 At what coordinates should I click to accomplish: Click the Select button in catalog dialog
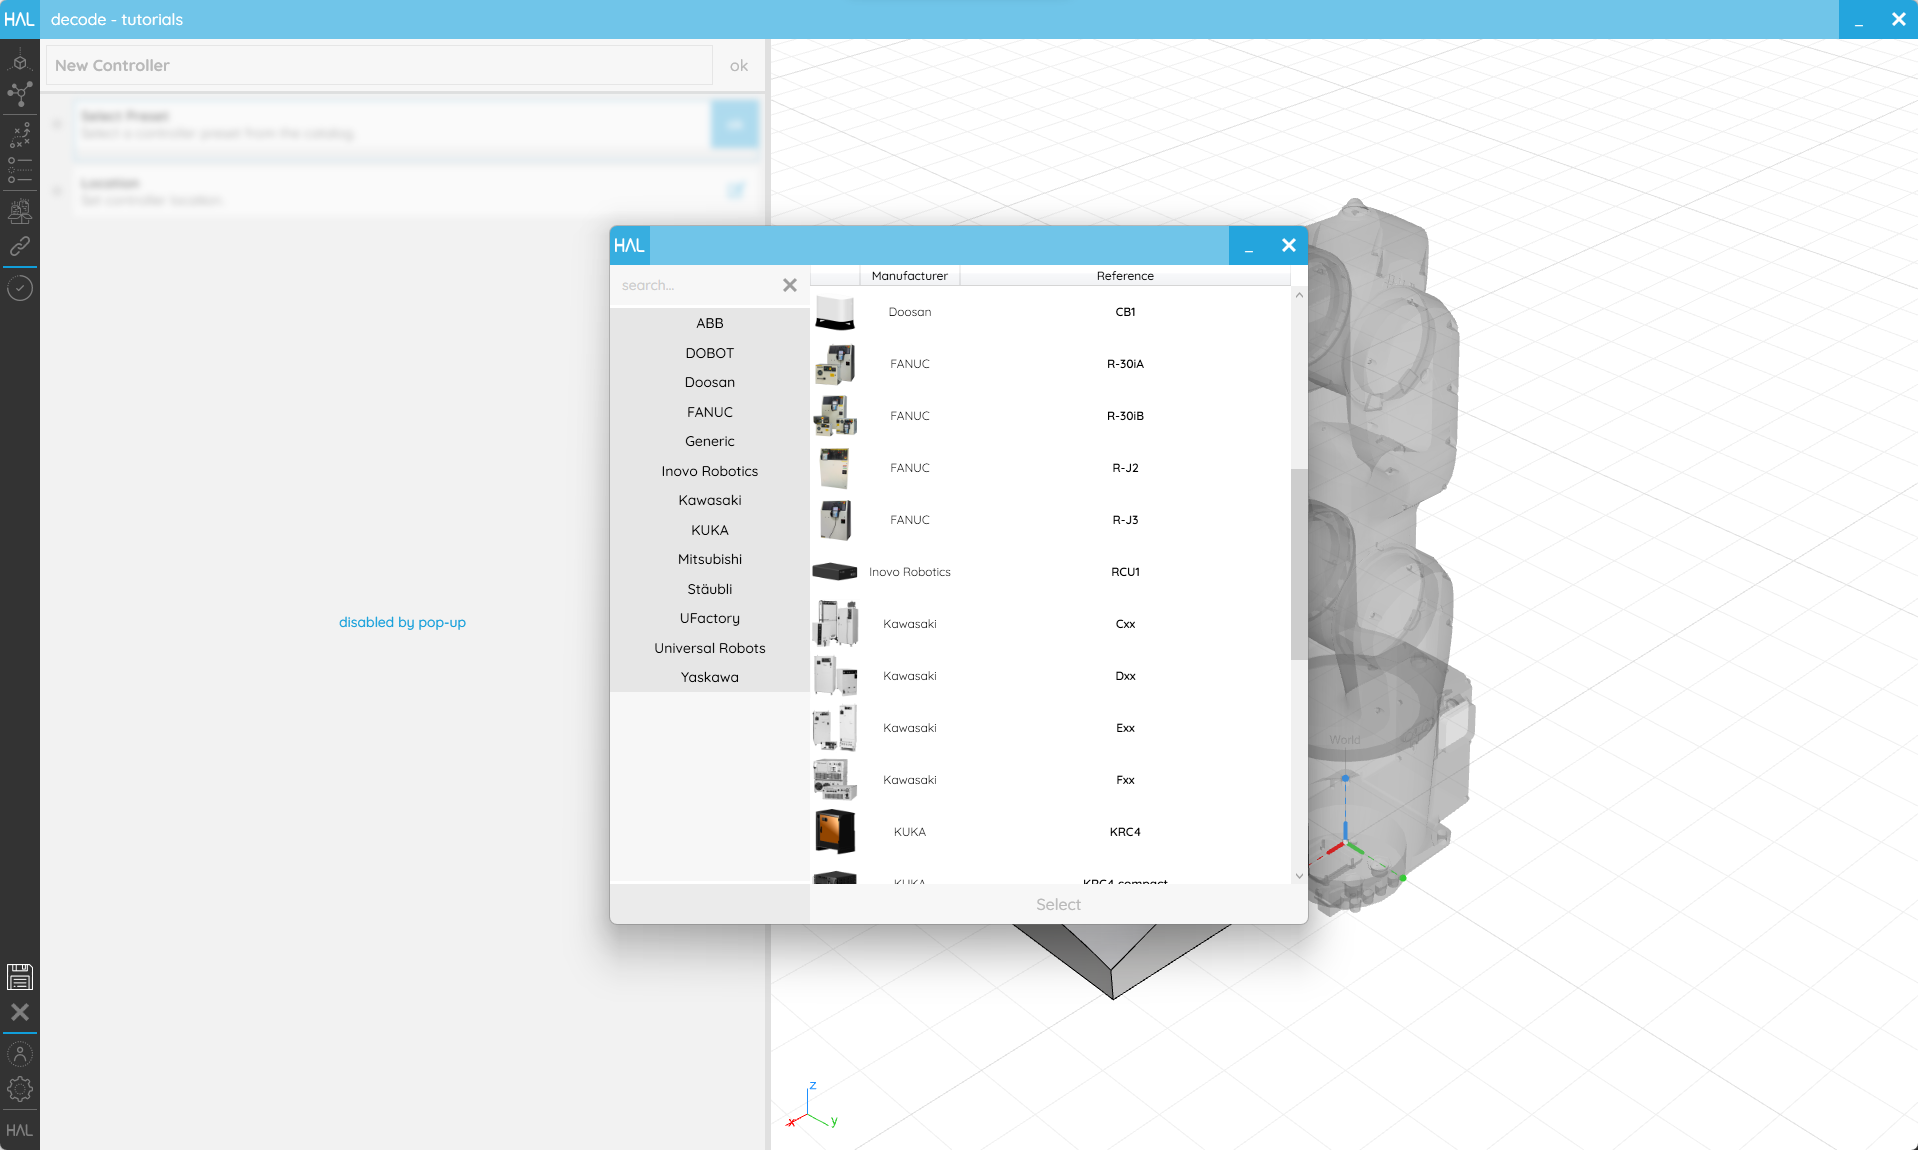[1058, 904]
